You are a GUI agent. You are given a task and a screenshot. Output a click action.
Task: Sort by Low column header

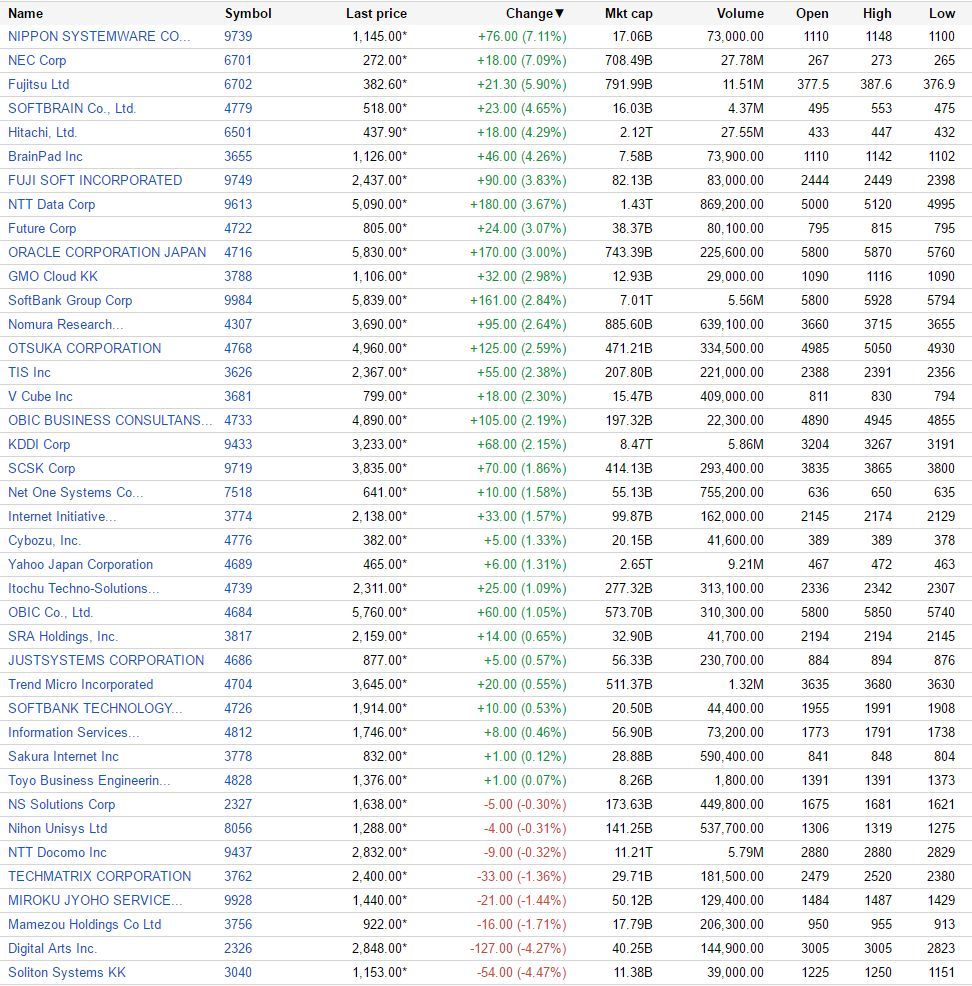click(941, 13)
